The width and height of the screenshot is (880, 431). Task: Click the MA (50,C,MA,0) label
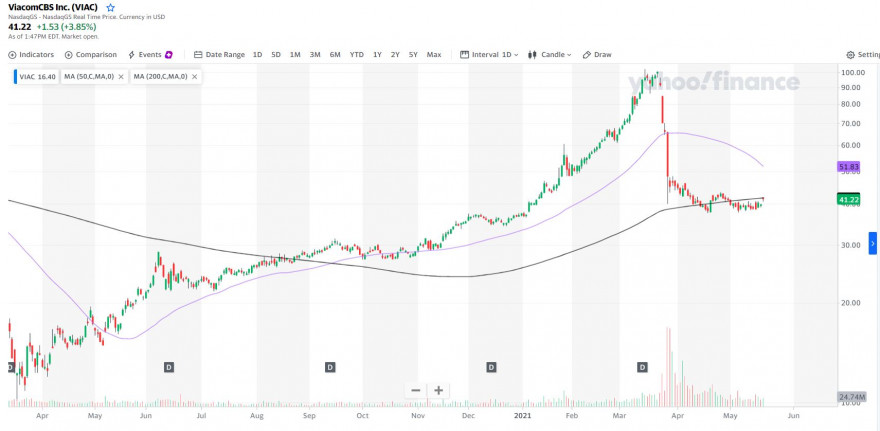(89, 76)
